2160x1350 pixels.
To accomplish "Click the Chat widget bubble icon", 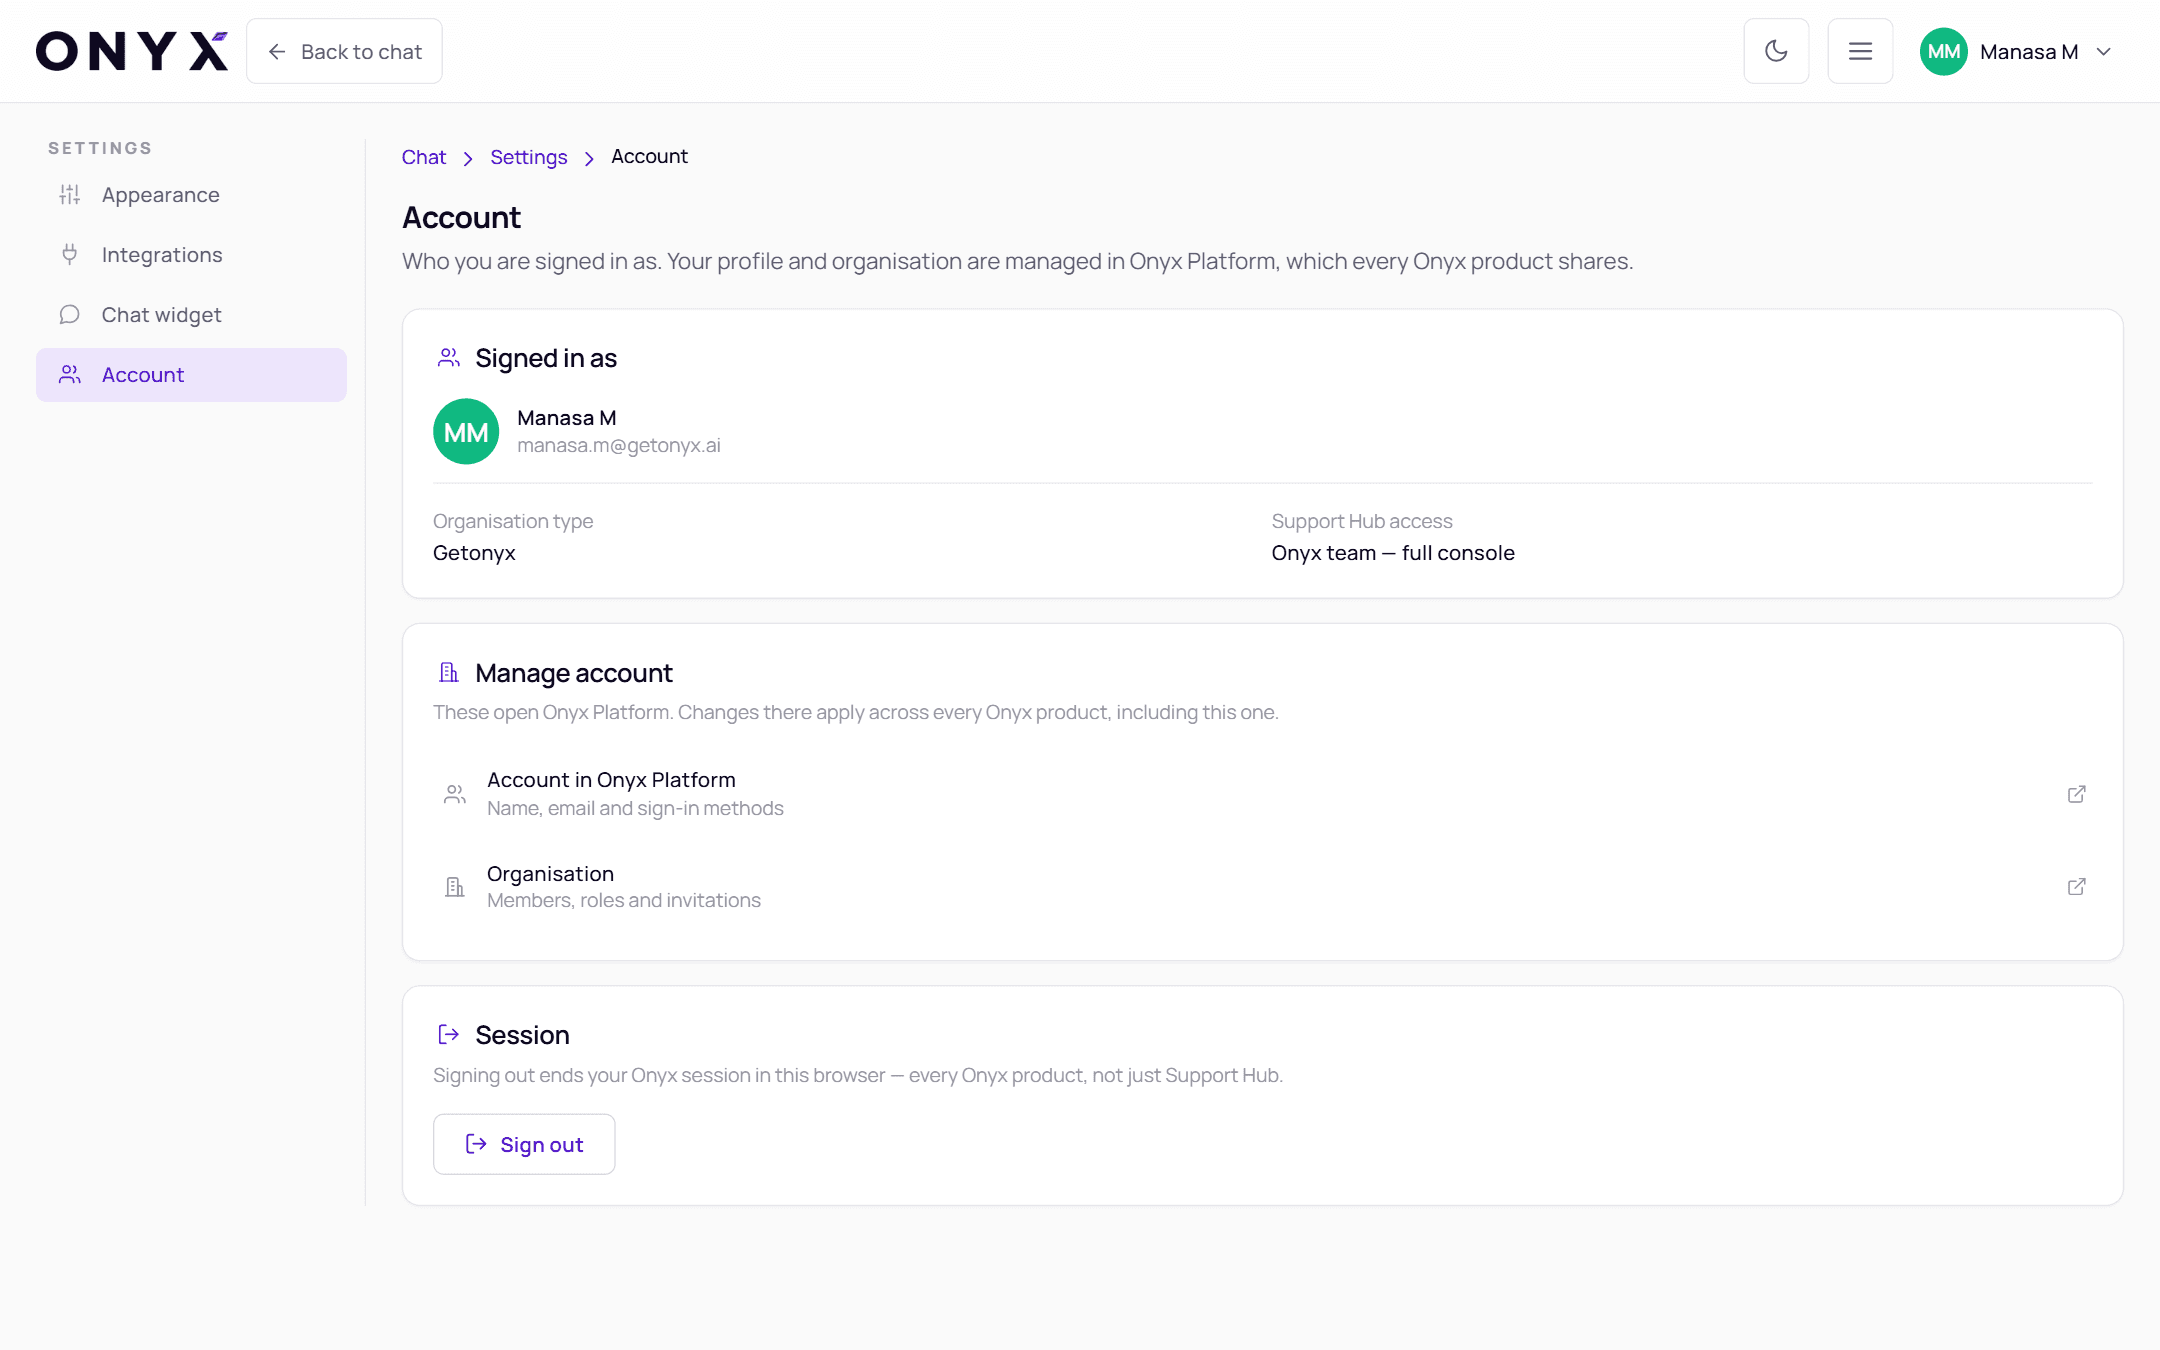I will pos(69,315).
